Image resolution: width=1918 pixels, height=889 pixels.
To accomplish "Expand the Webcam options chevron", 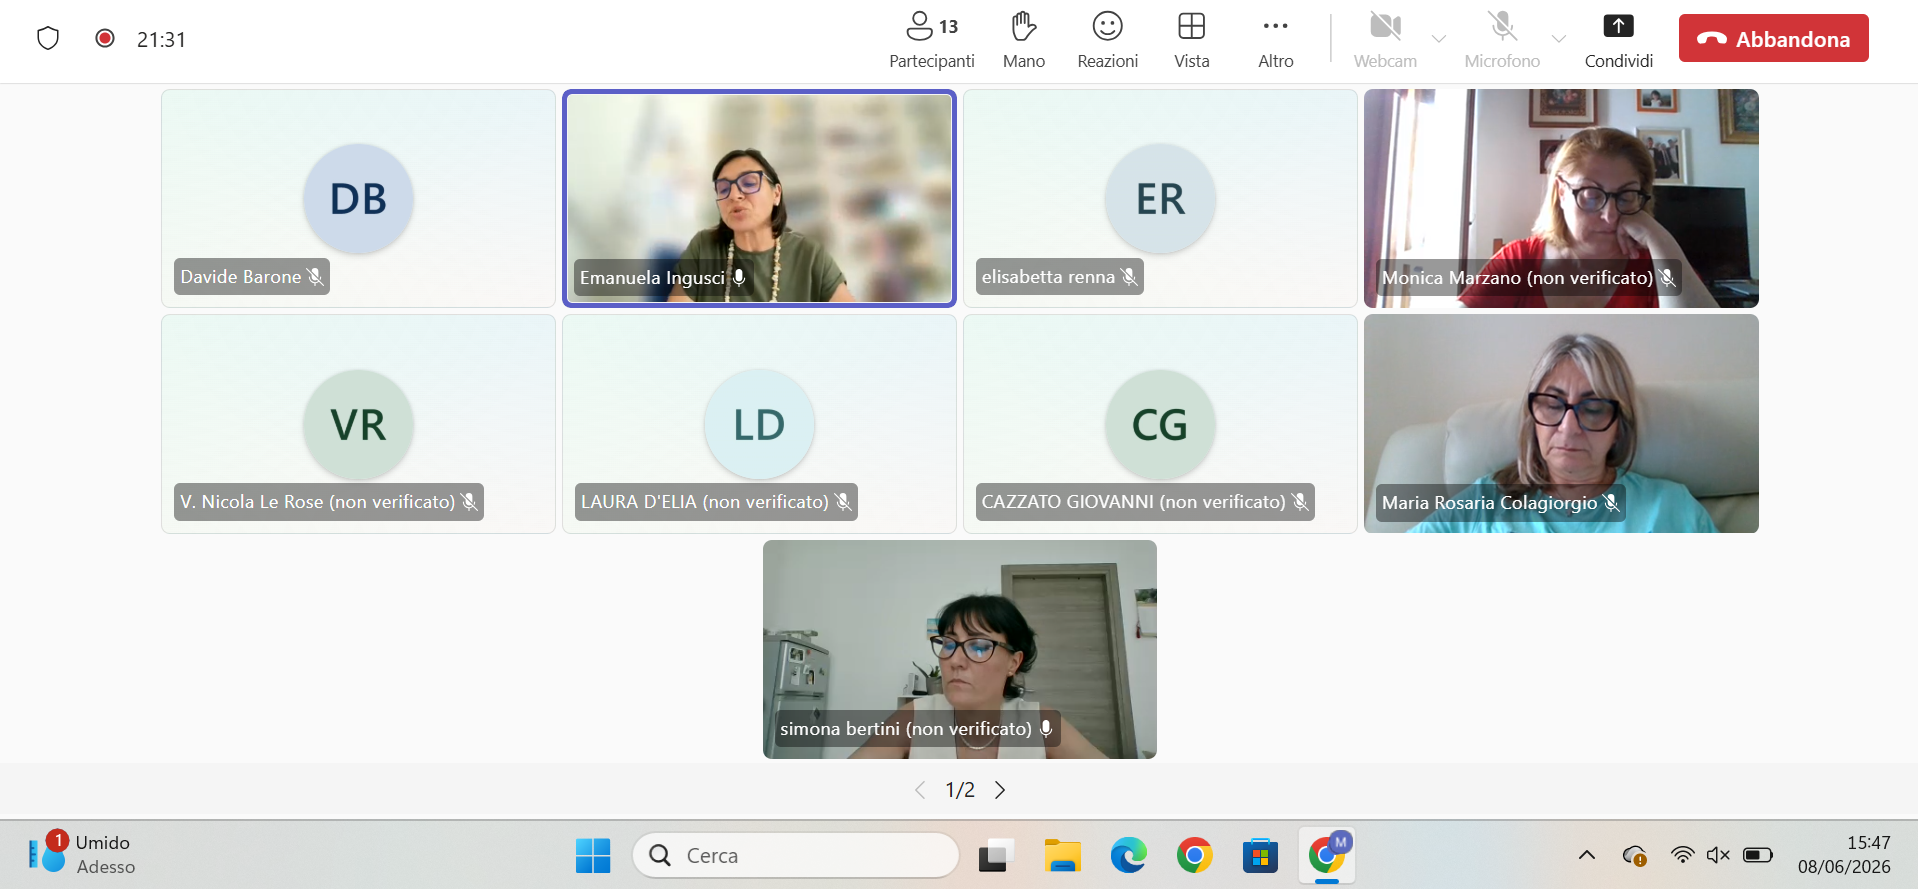I will [x=1439, y=39].
